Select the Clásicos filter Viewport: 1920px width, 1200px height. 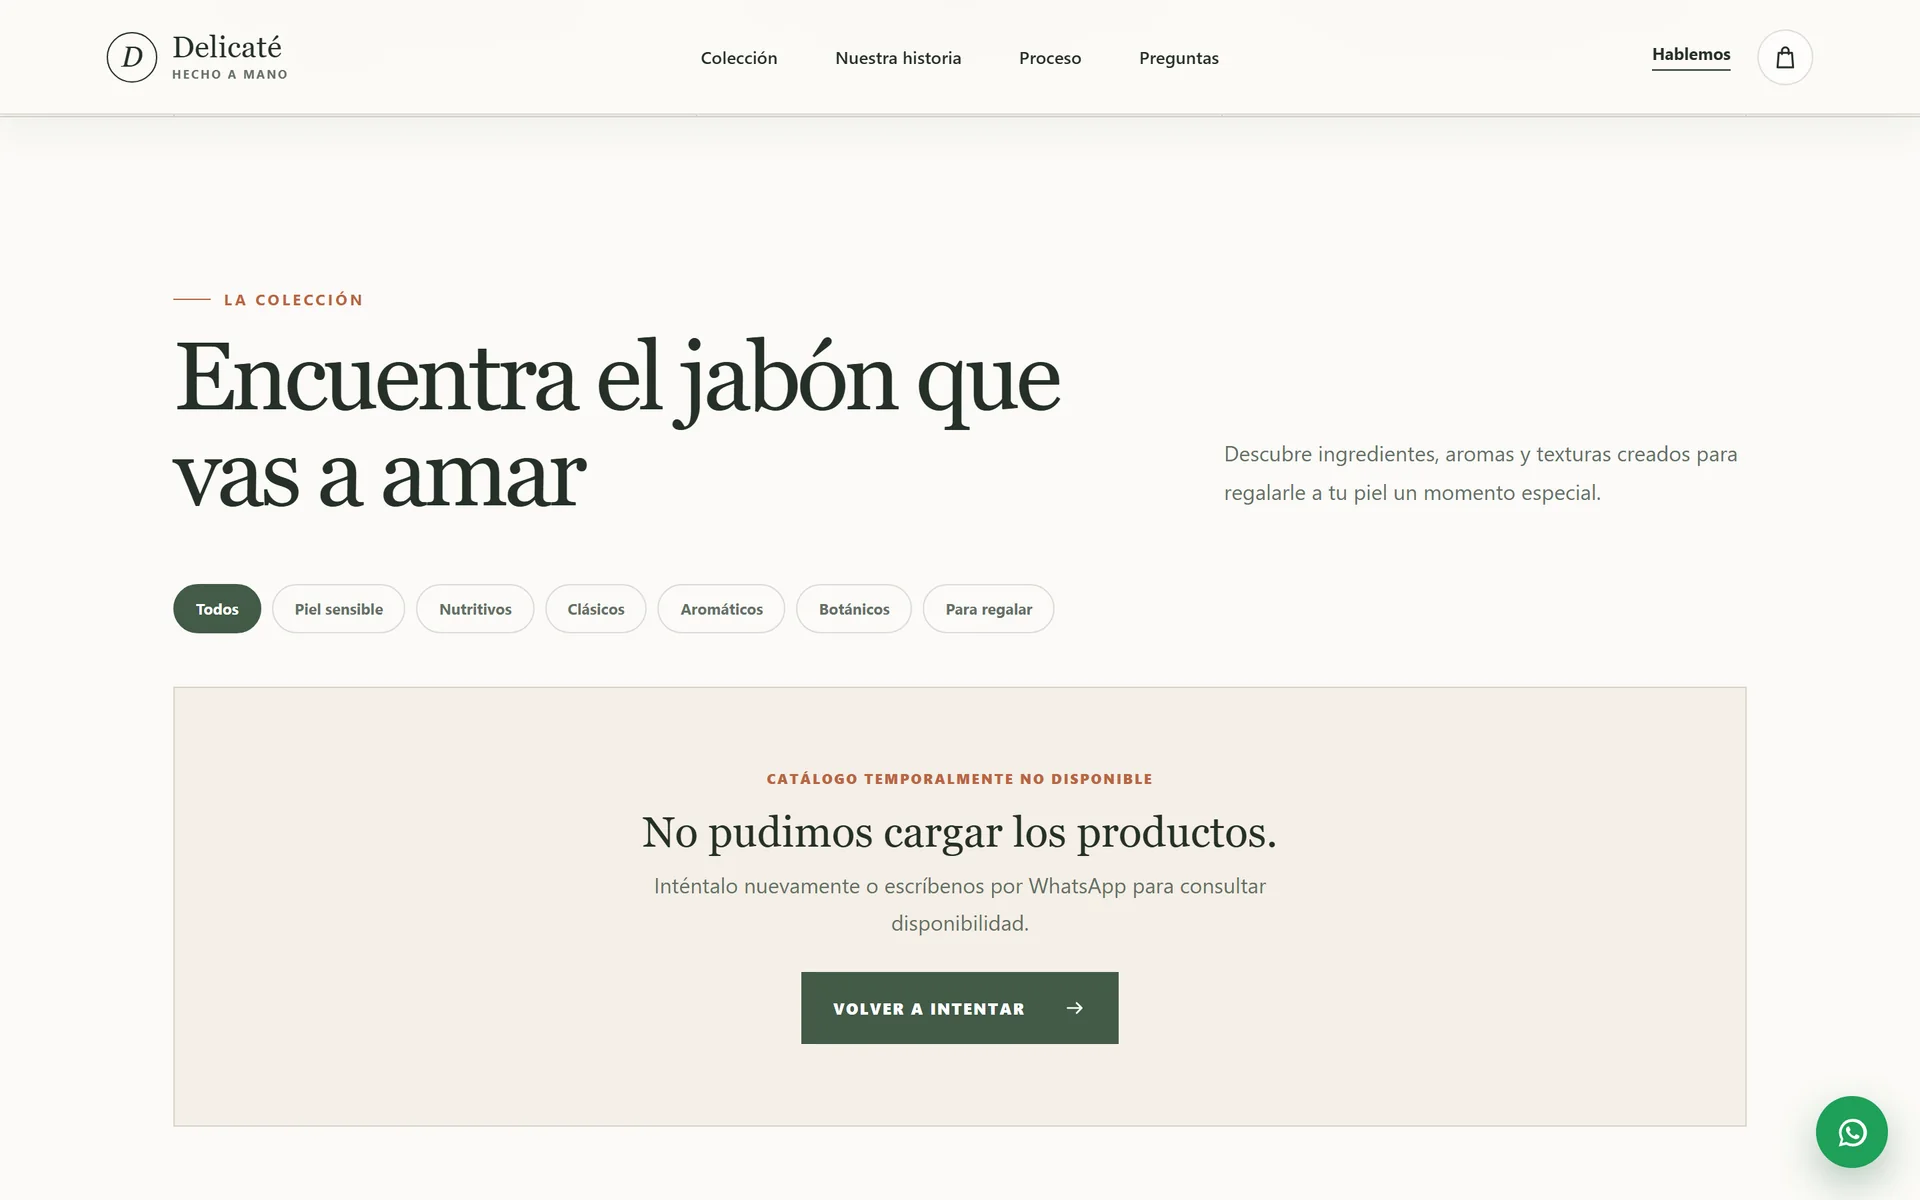(596, 609)
